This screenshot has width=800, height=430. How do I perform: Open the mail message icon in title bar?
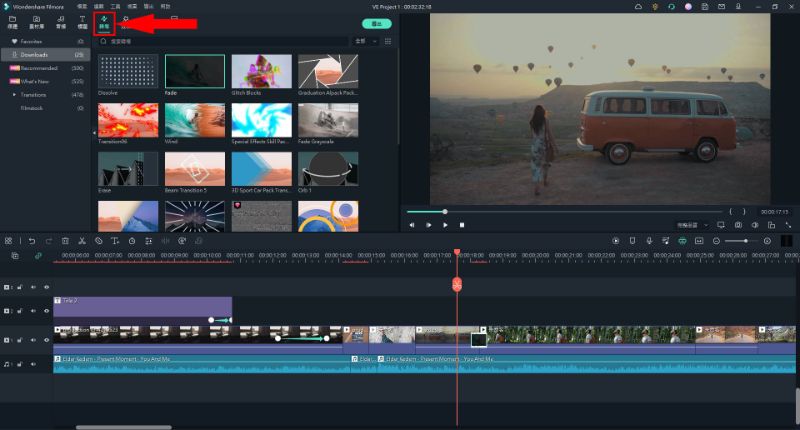click(721, 7)
